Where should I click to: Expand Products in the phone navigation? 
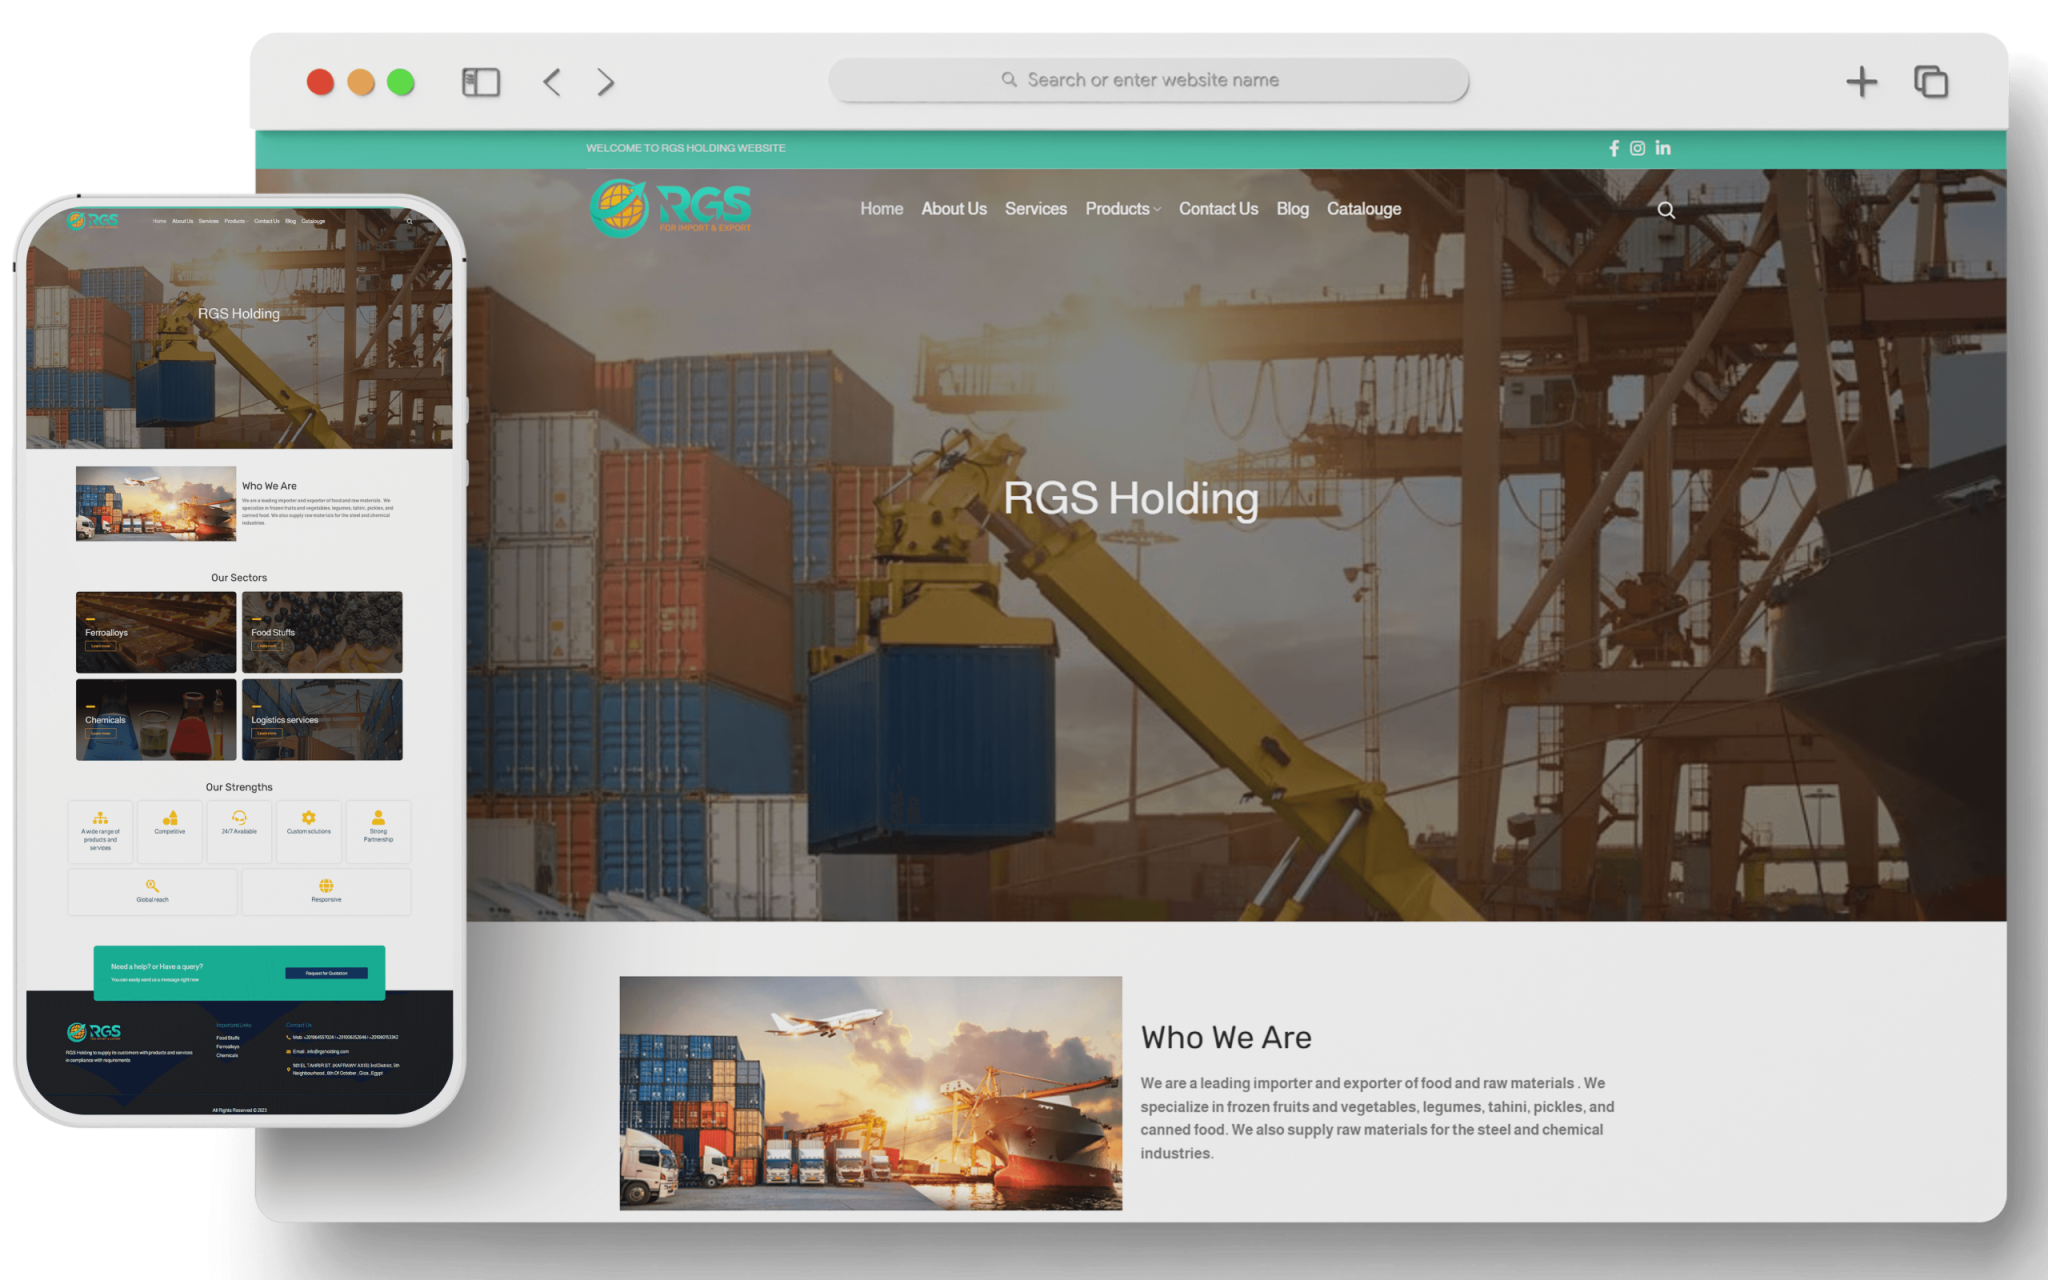pyautogui.click(x=235, y=221)
